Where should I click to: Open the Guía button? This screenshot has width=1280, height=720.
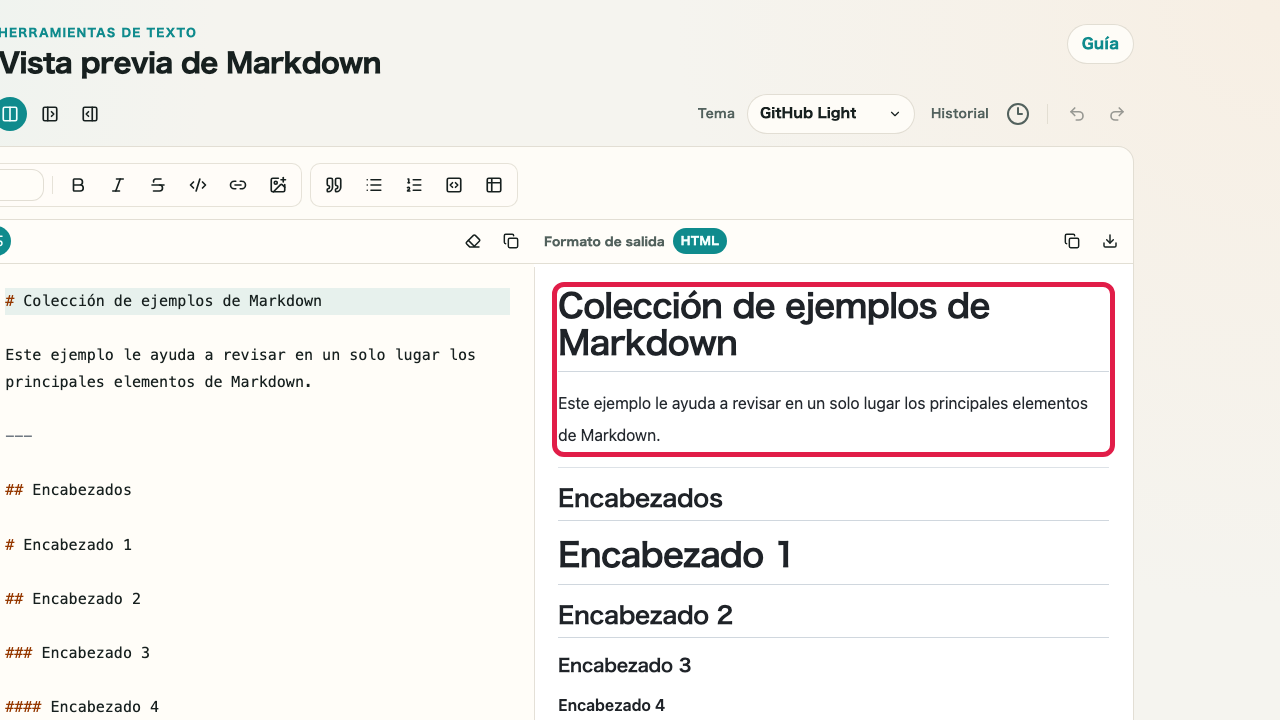click(x=1100, y=44)
